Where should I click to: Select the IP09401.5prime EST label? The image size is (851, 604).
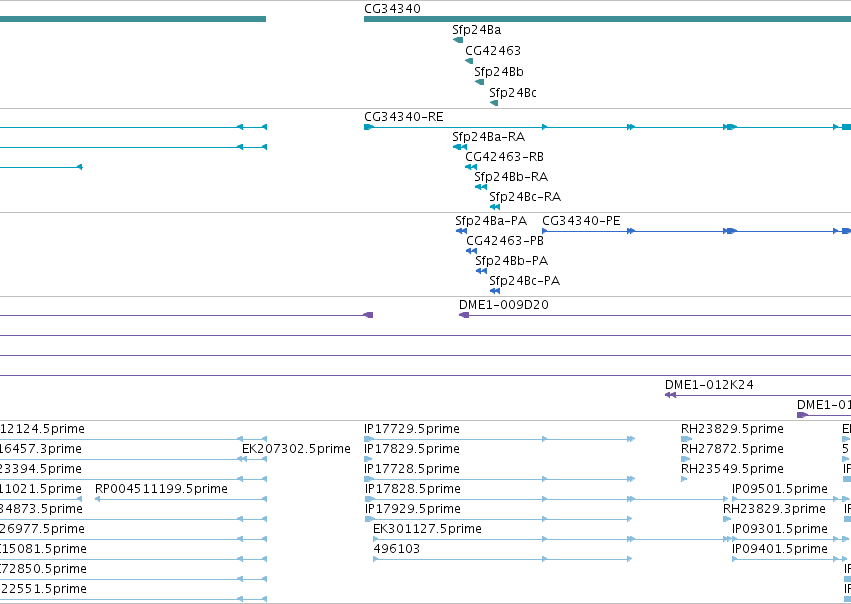[x=780, y=549]
